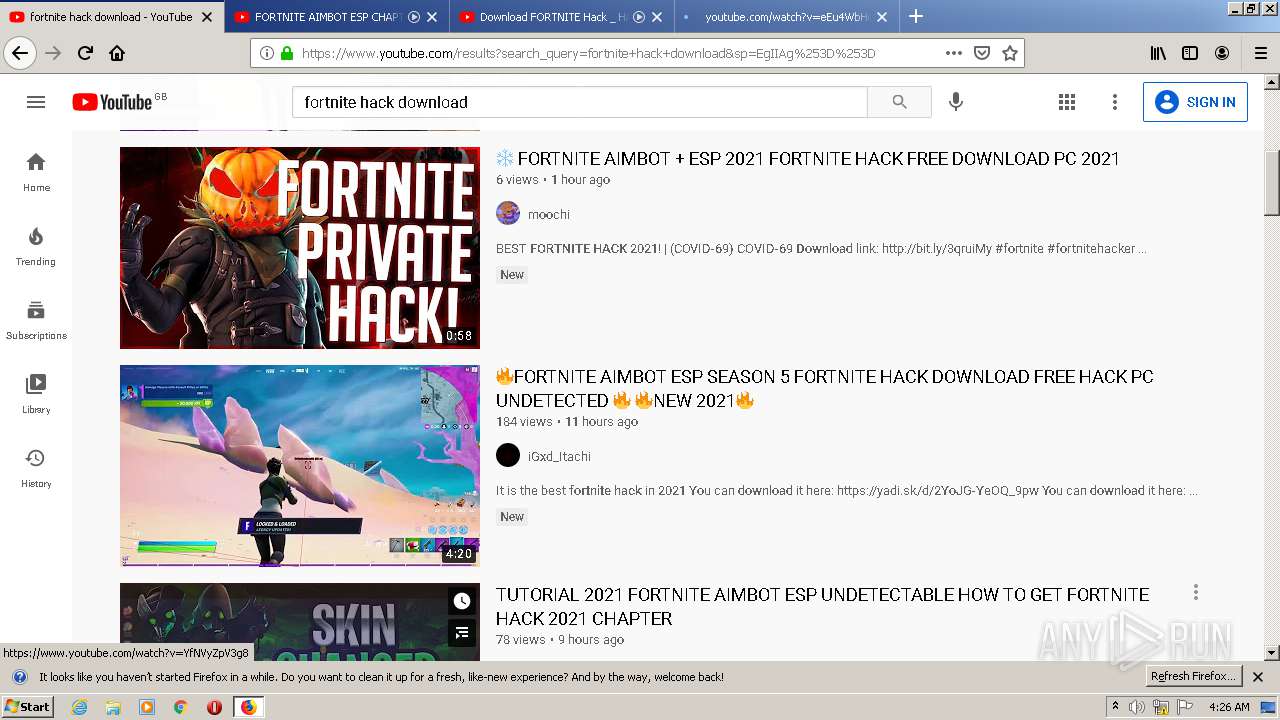The height and width of the screenshot is (720, 1280).
Task: Click the magnifier search button
Action: [x=899, y=102]
